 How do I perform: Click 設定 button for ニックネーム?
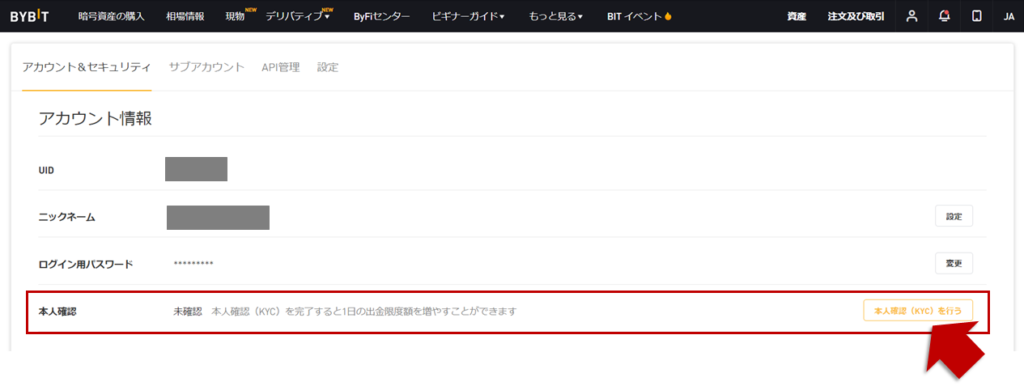pos(954,217)
